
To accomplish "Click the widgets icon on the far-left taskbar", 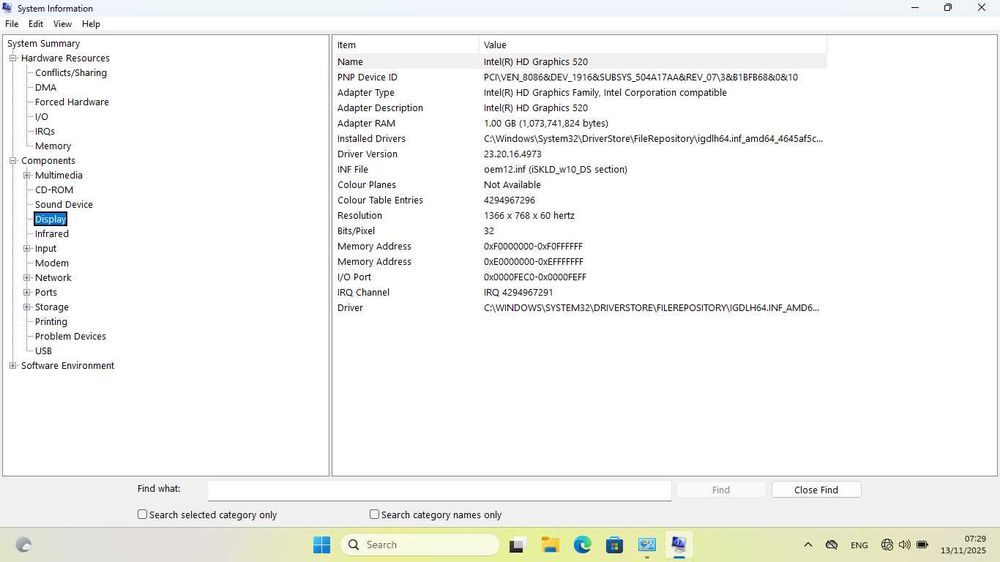I will tap(24, 545).
